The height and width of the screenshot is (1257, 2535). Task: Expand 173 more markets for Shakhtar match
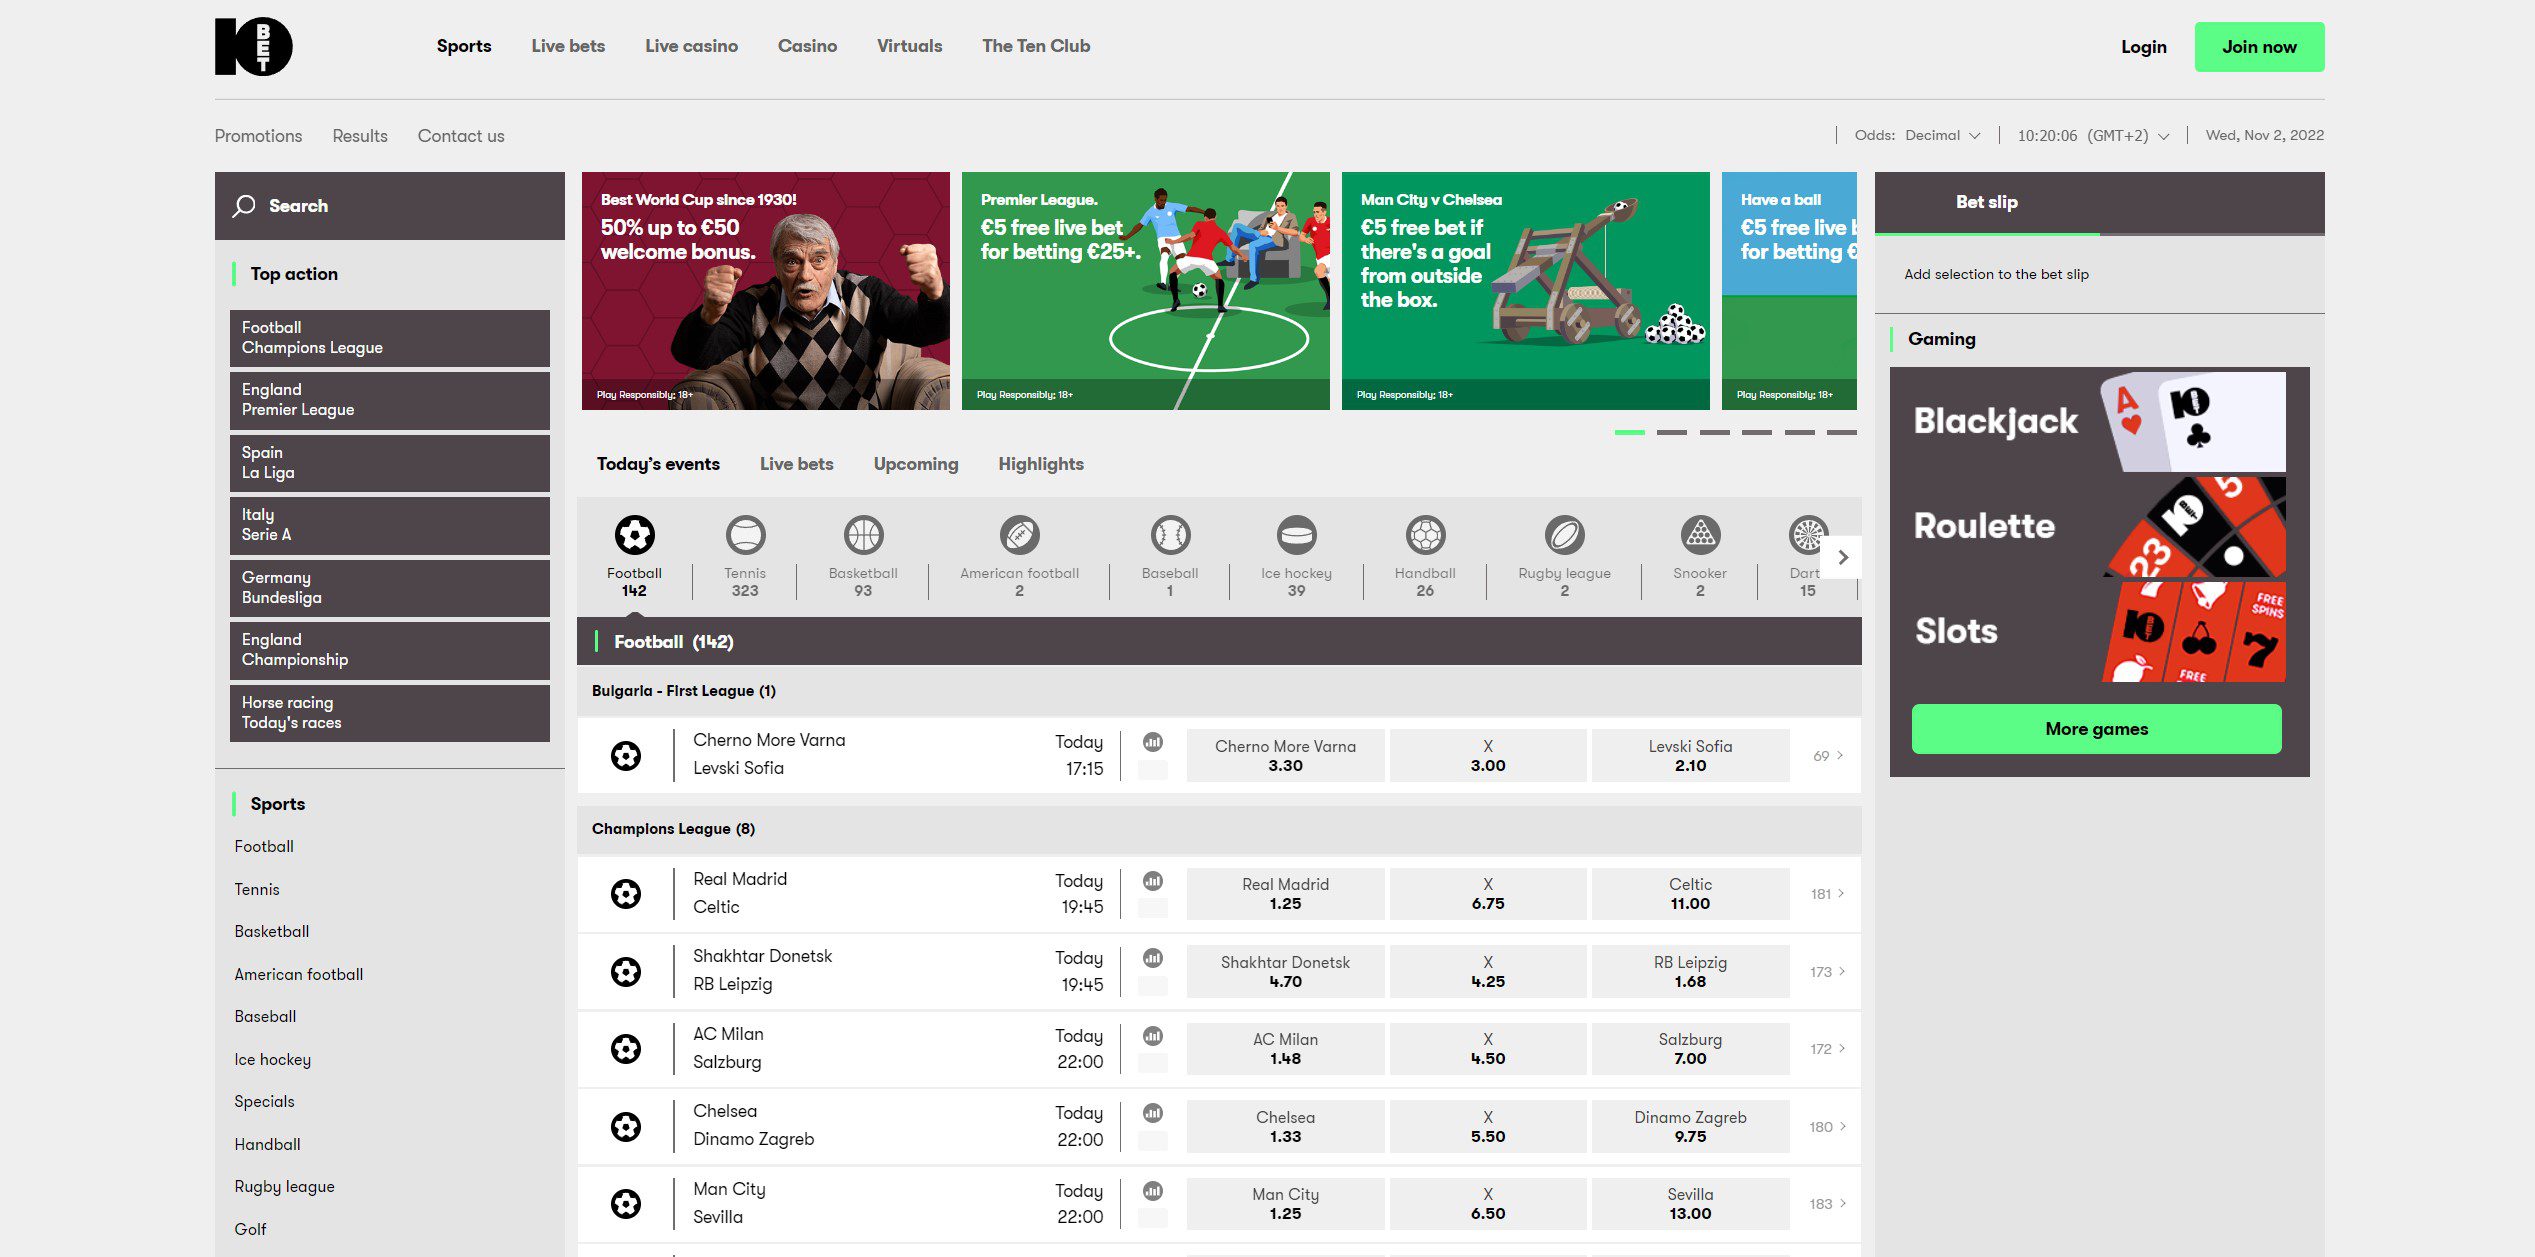(1828, 972)
